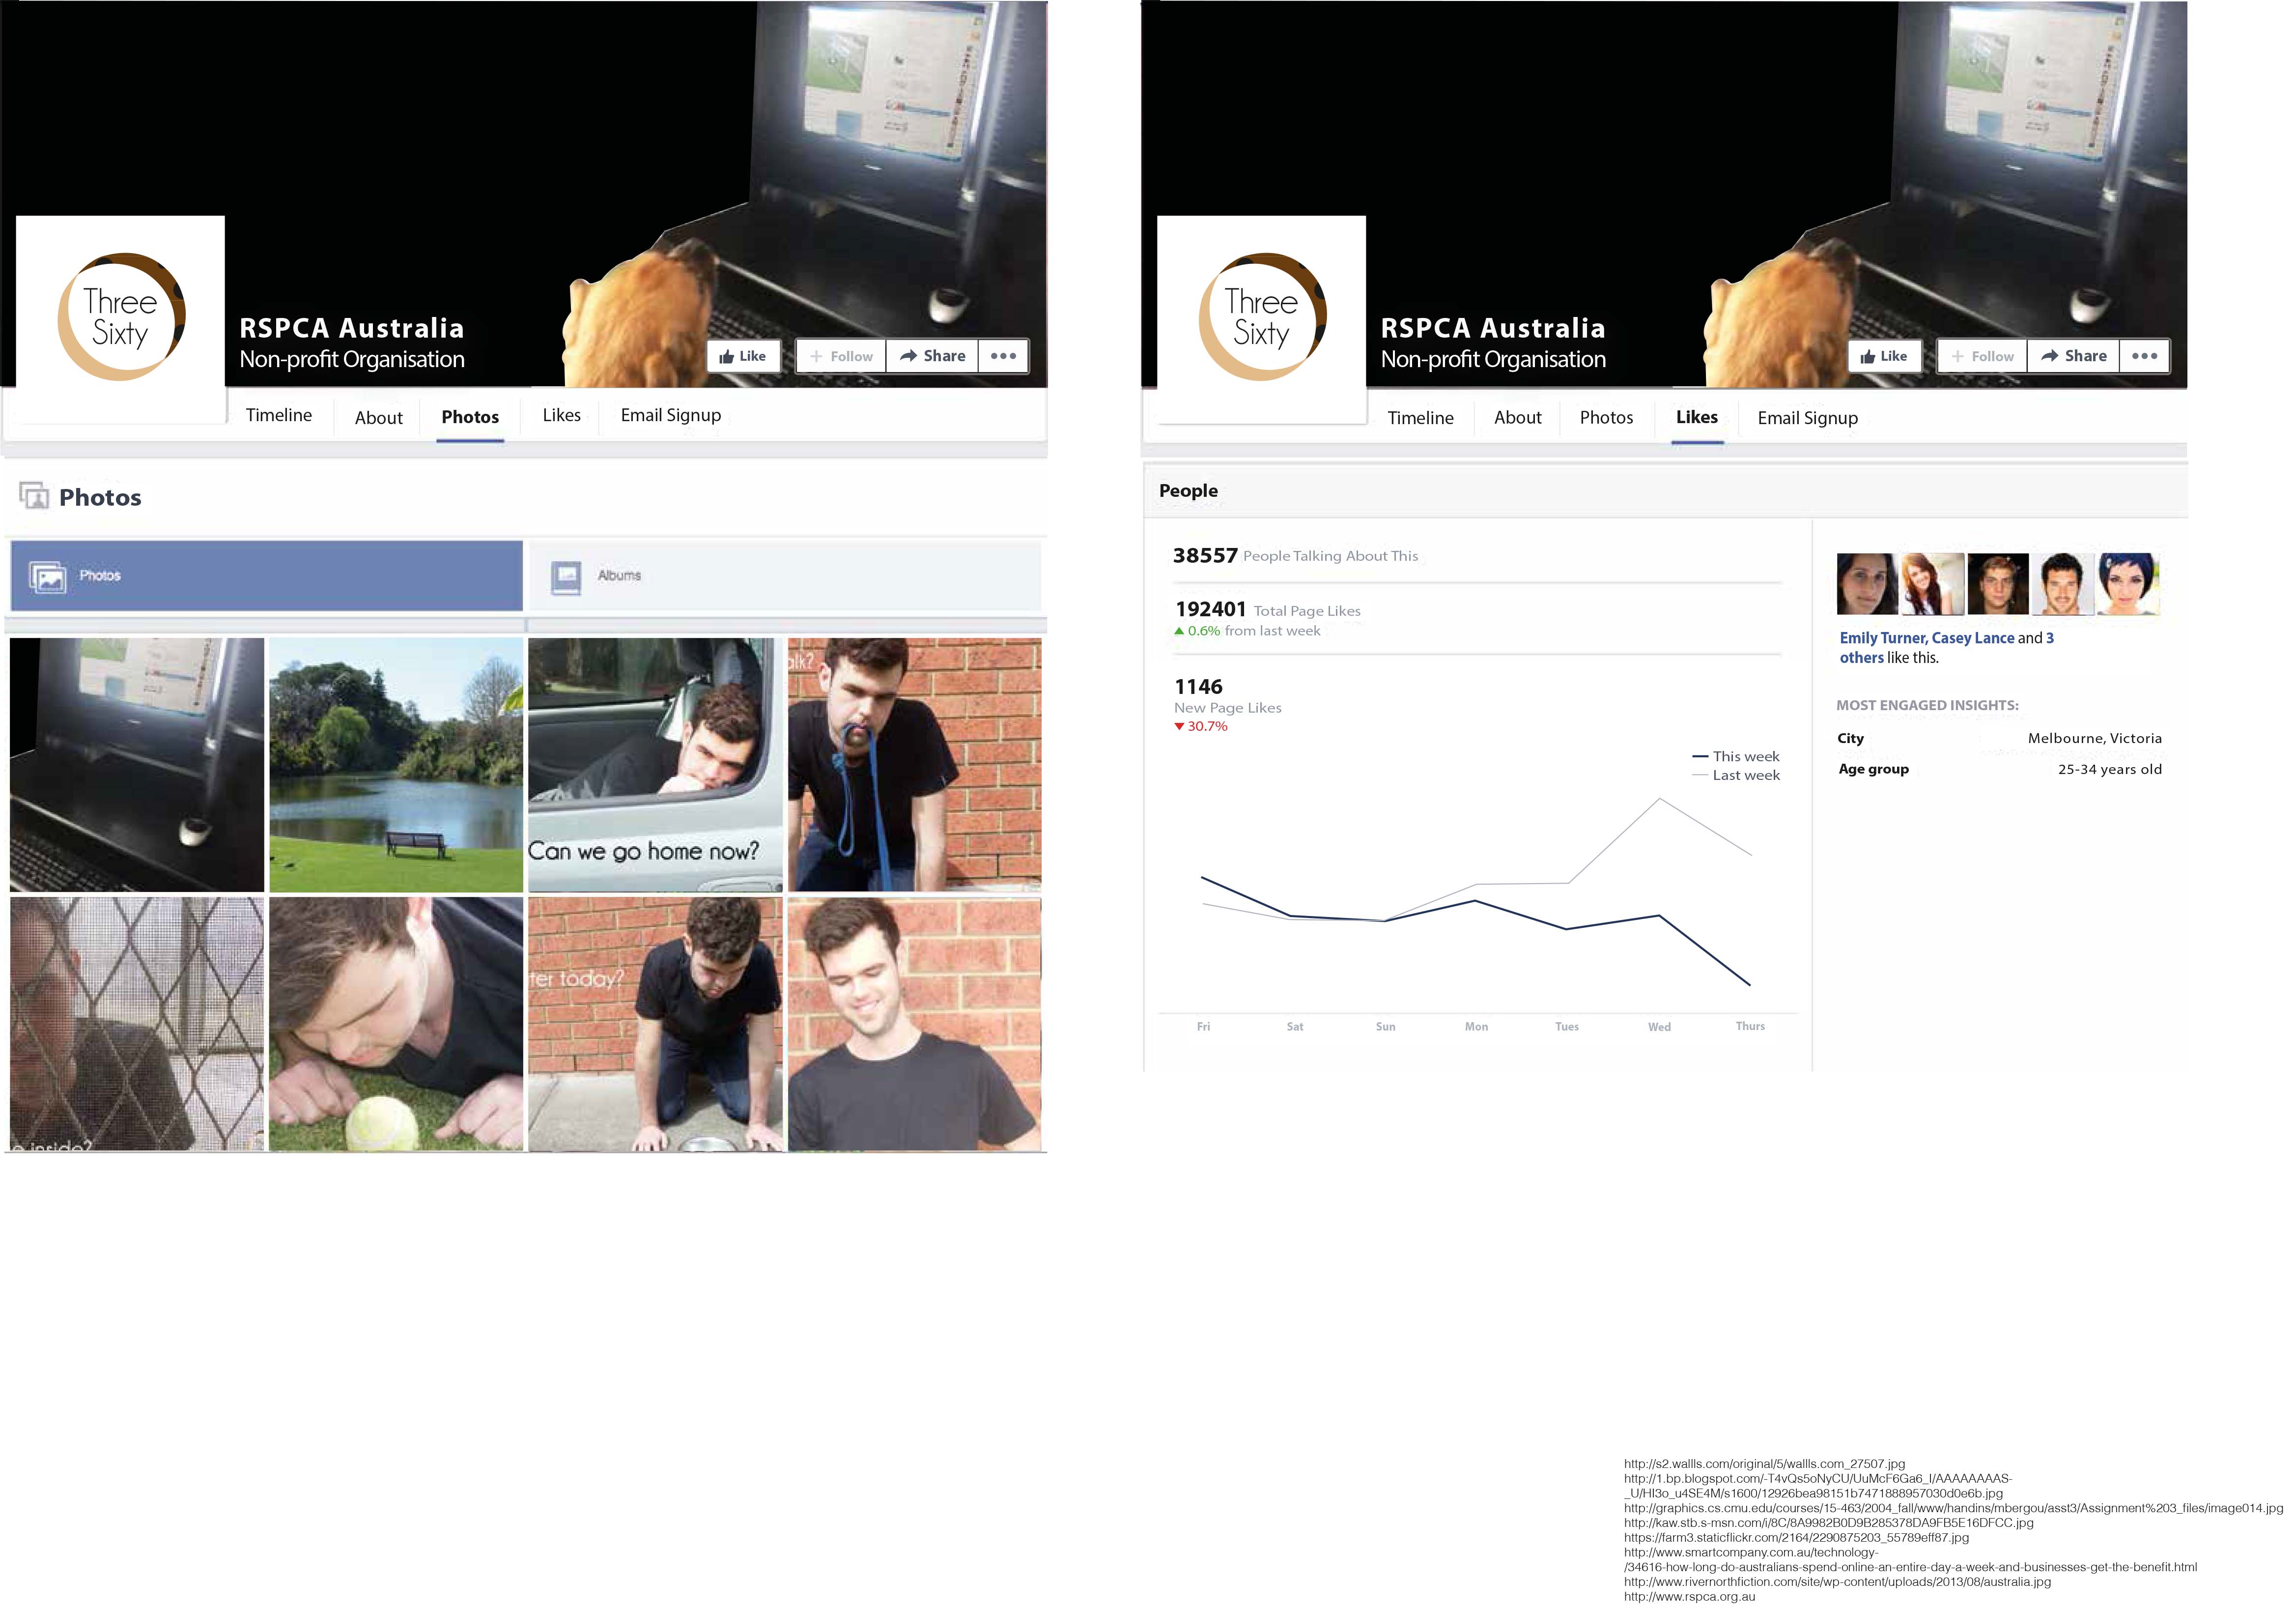The width and height of the screenshot is (2296, 1608).
Task: Click the Photos section header icon
Action: coord(35,496)
